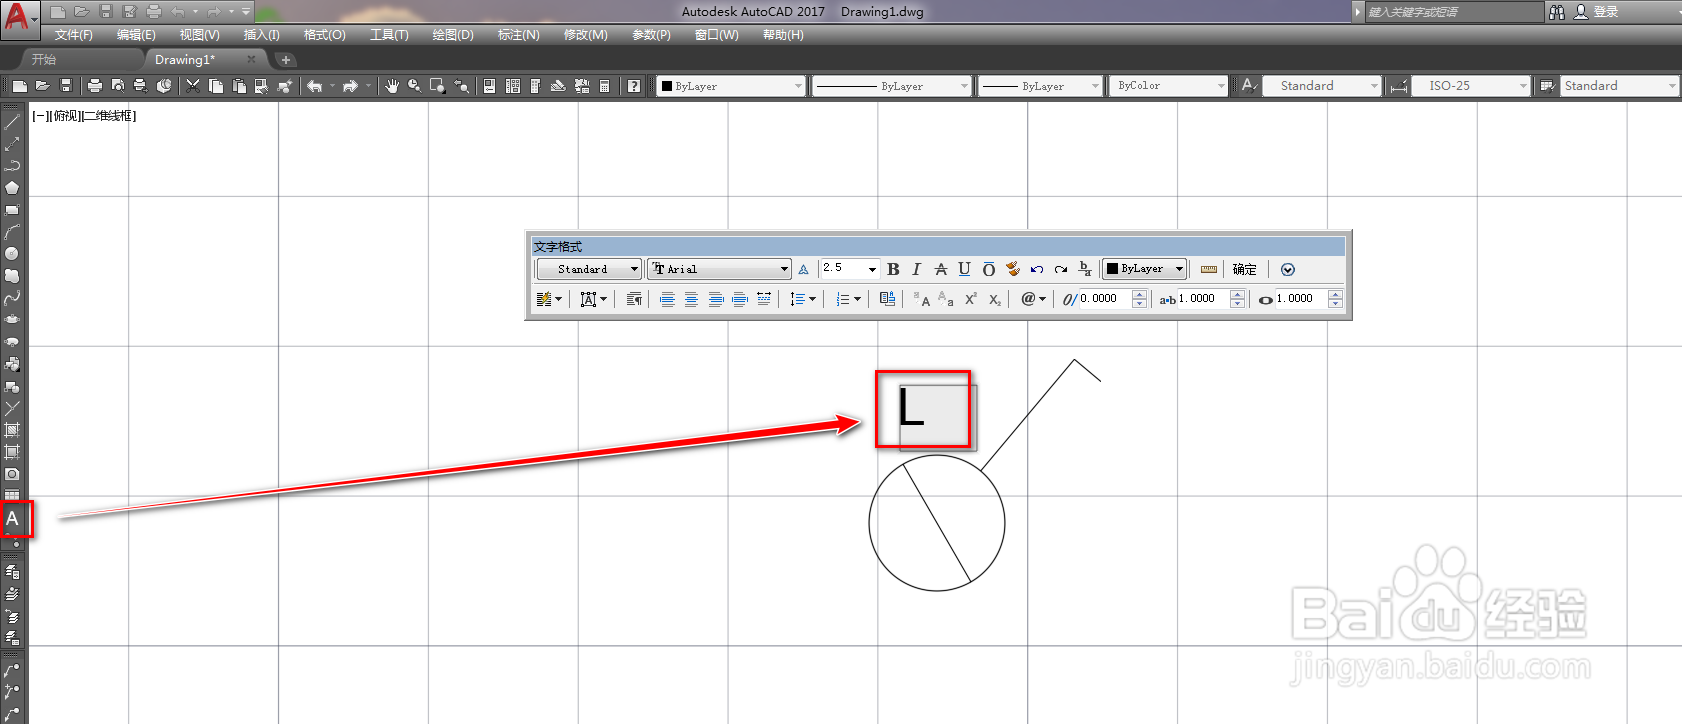Open the @ symbol insert dropdown
The image size is (1682, 724).
[1033, 299]
